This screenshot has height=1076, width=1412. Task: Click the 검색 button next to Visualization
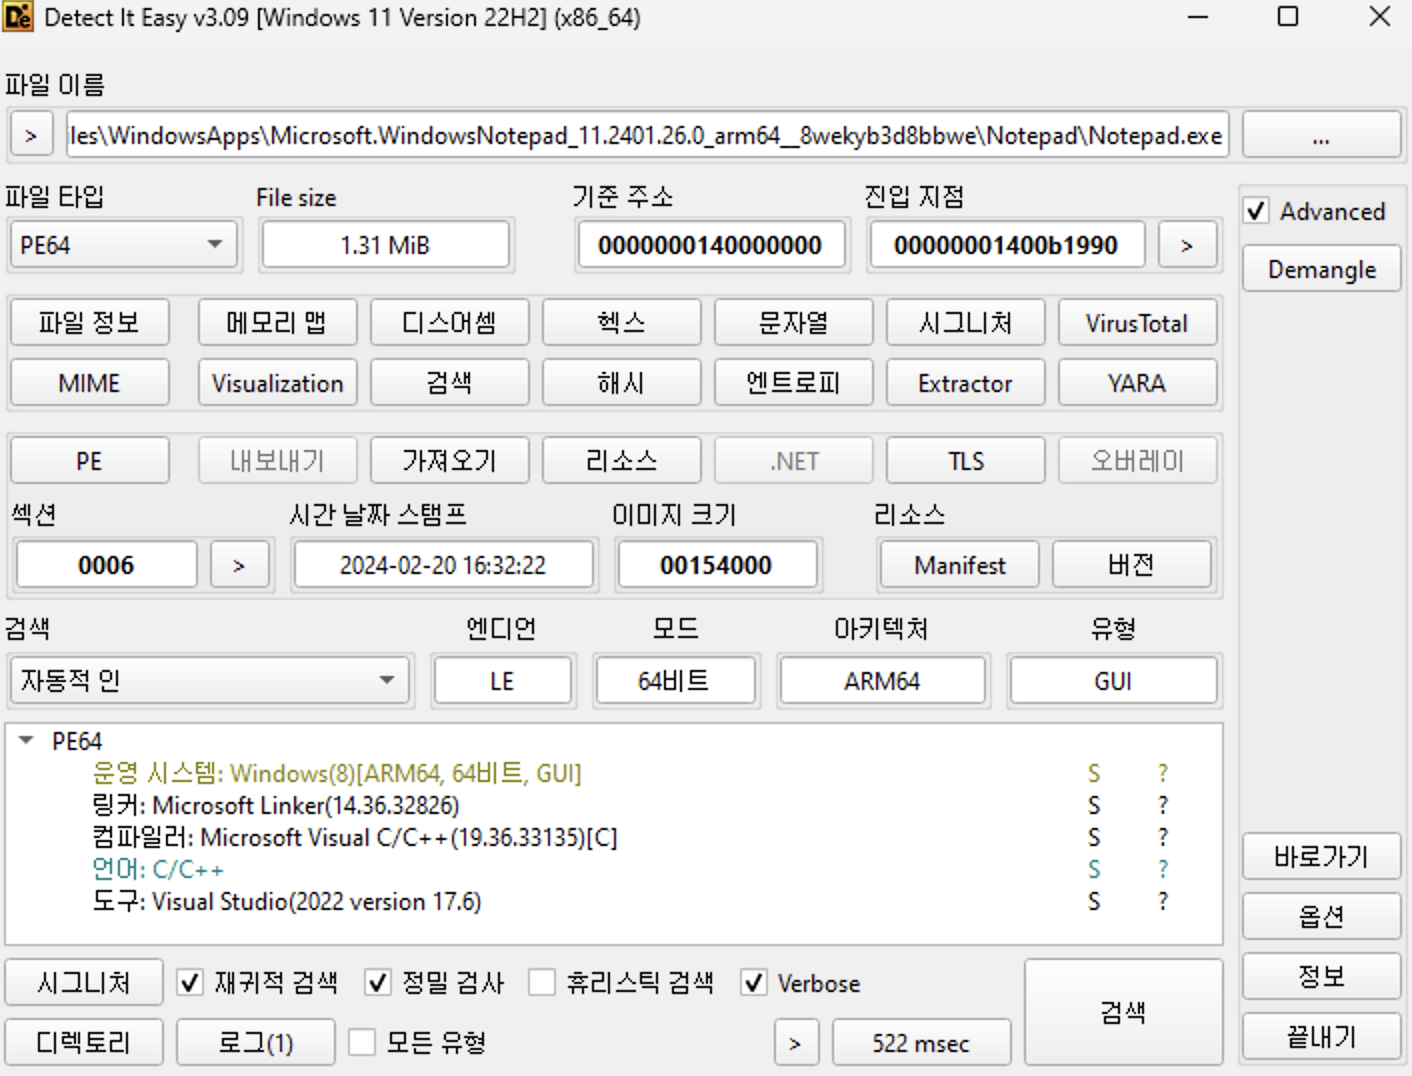click(x=449, y=383)
